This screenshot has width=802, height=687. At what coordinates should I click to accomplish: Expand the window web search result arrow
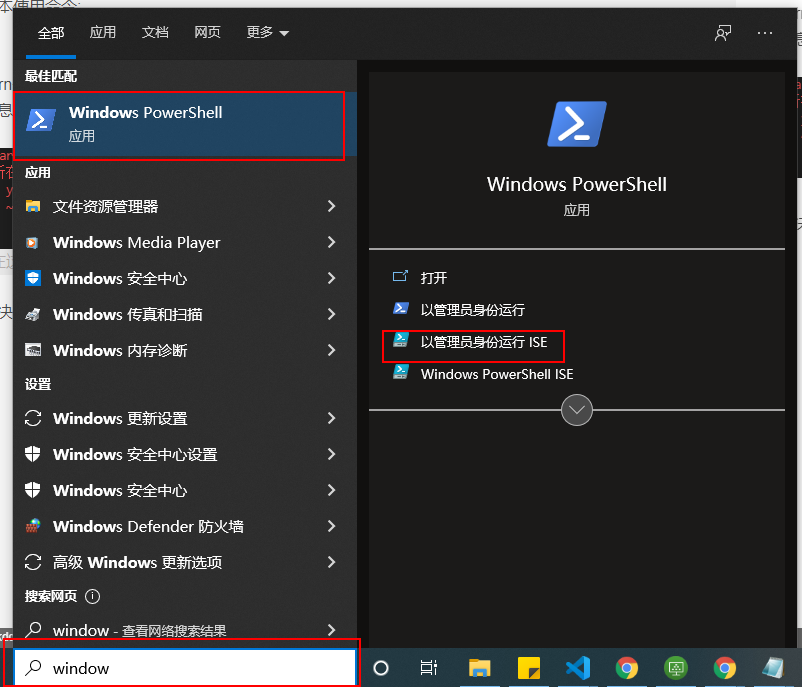click(x=331, y=630)
